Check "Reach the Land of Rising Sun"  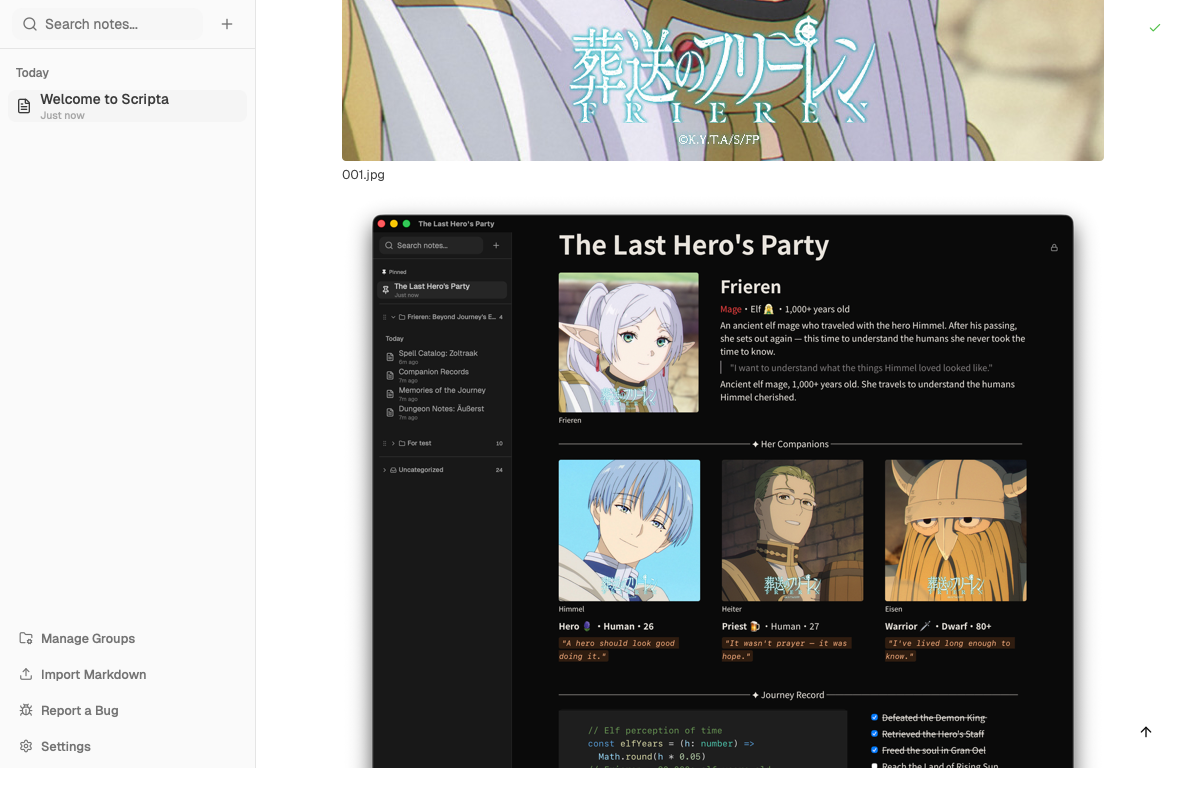point(875,766)
